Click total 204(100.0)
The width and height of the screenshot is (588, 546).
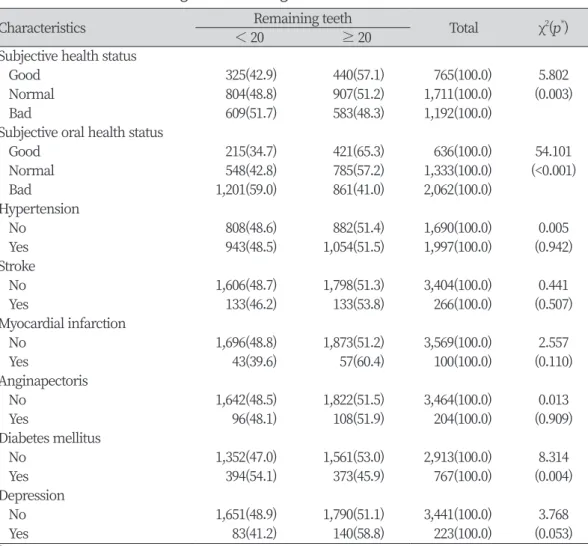tap(463, 419)
